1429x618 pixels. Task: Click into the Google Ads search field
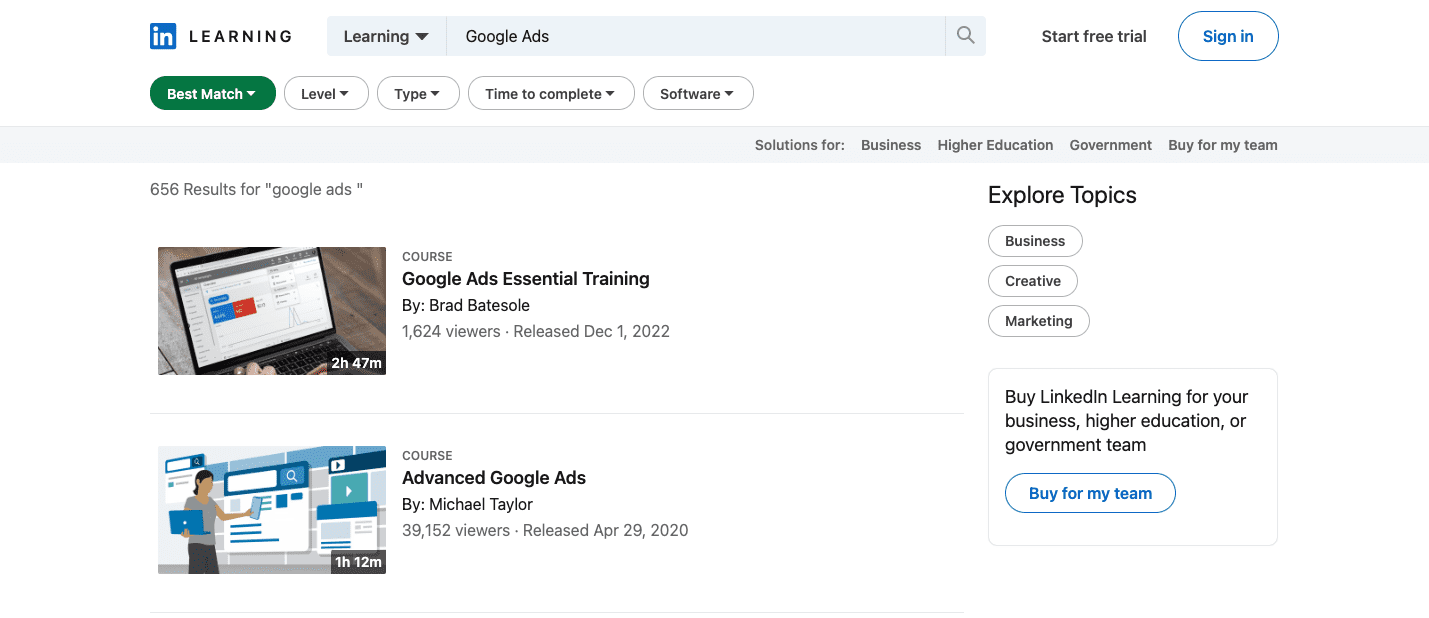pos(695,36)
